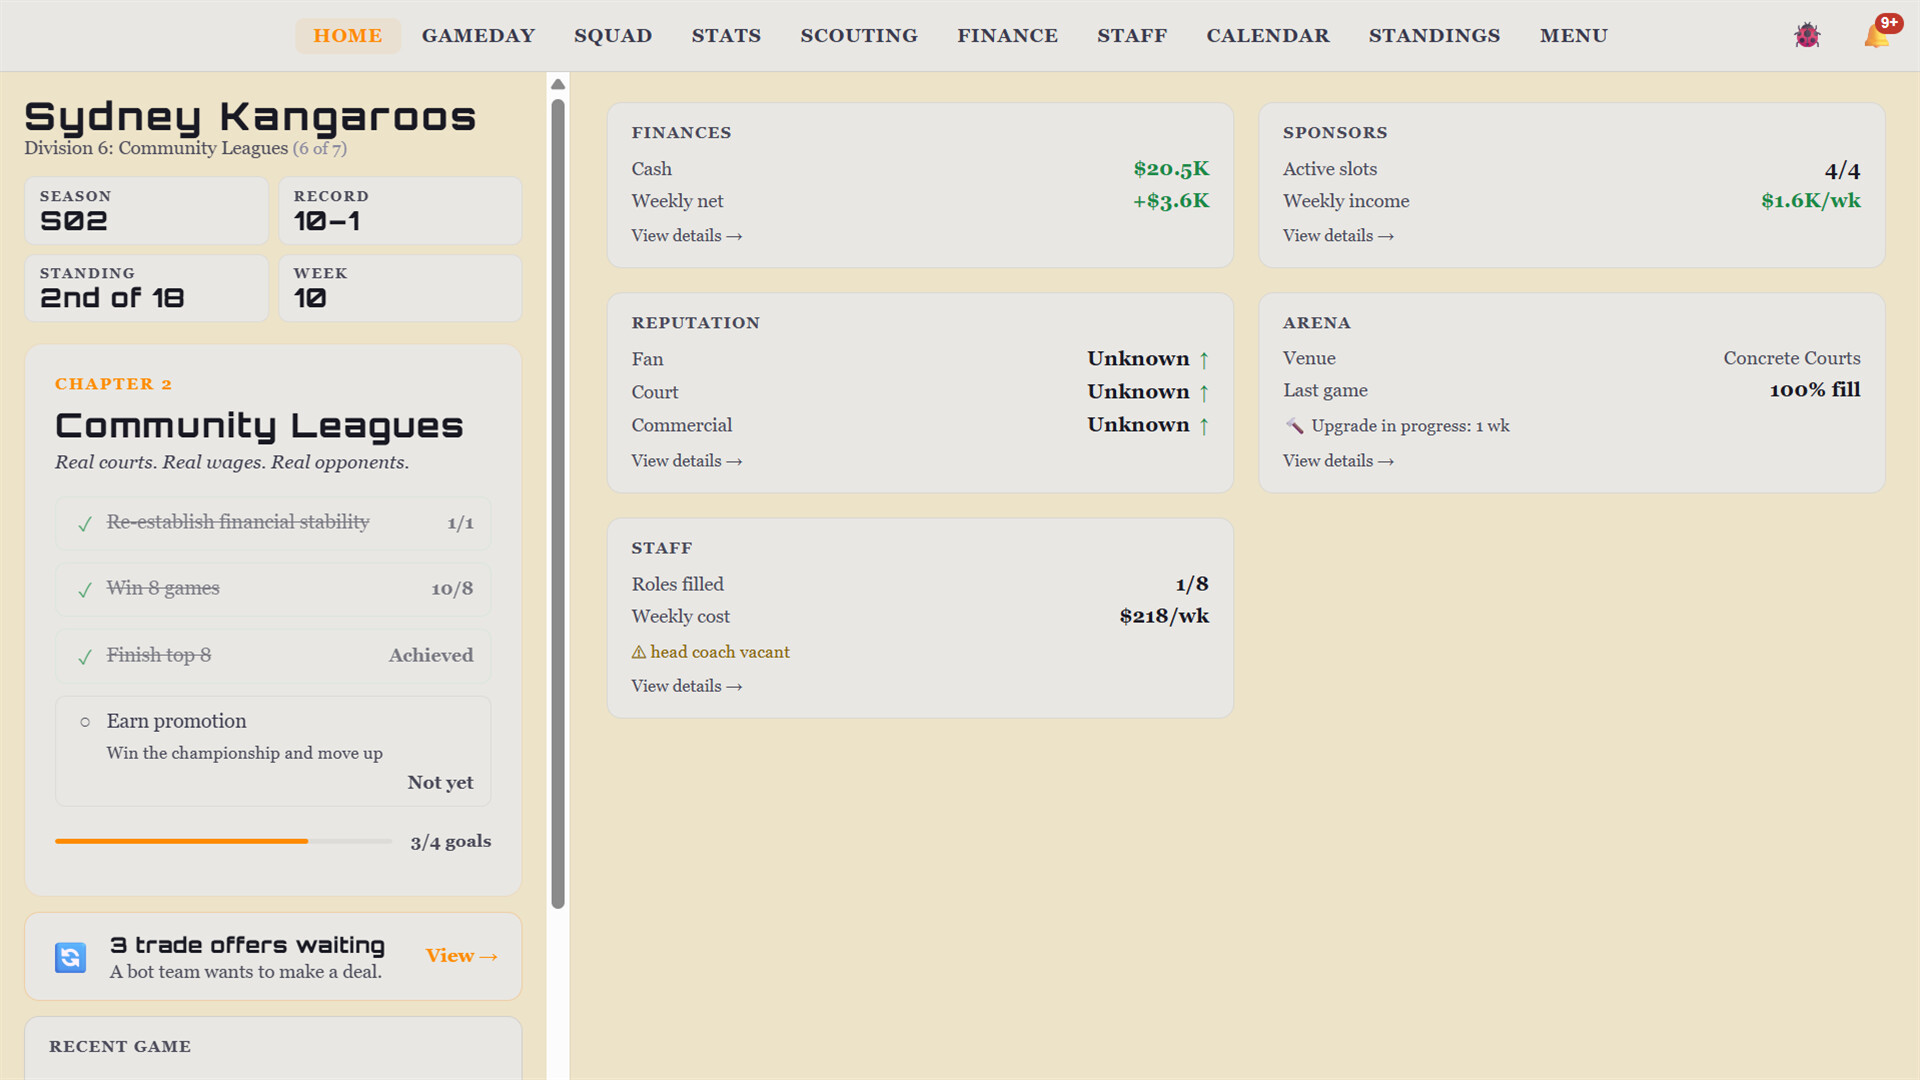Click the checkmark beside Win 8 games
This screenshot has width=1920, height=1080.
pos(85,590)
